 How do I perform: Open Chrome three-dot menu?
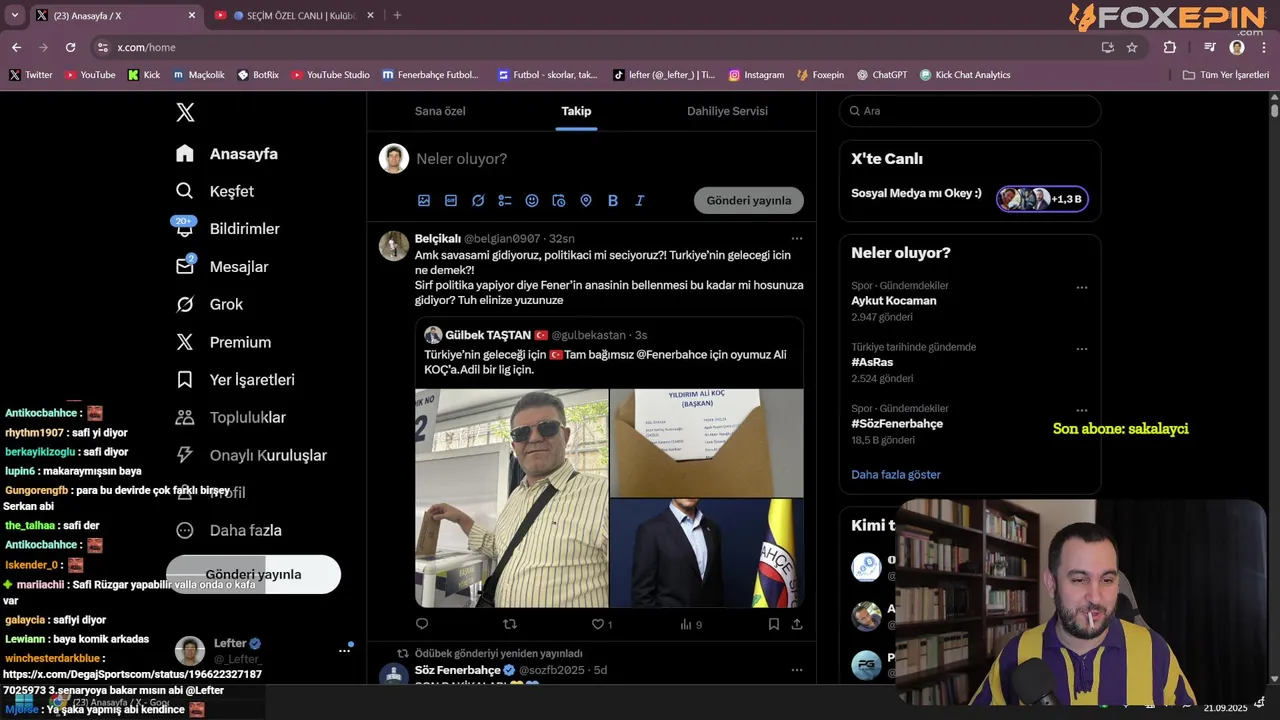[1264, 47]
